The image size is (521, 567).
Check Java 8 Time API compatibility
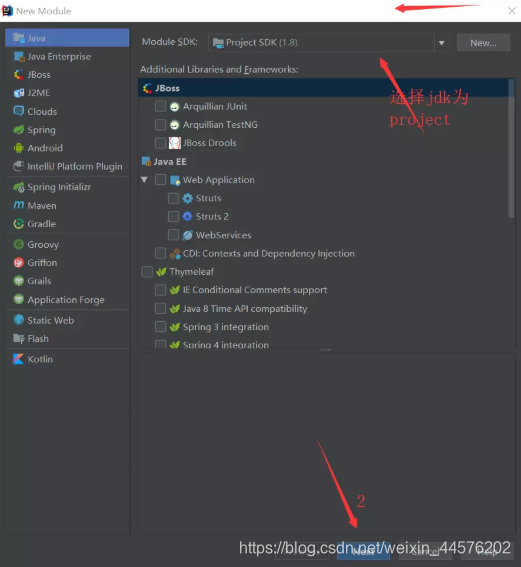tap(161, 308)
